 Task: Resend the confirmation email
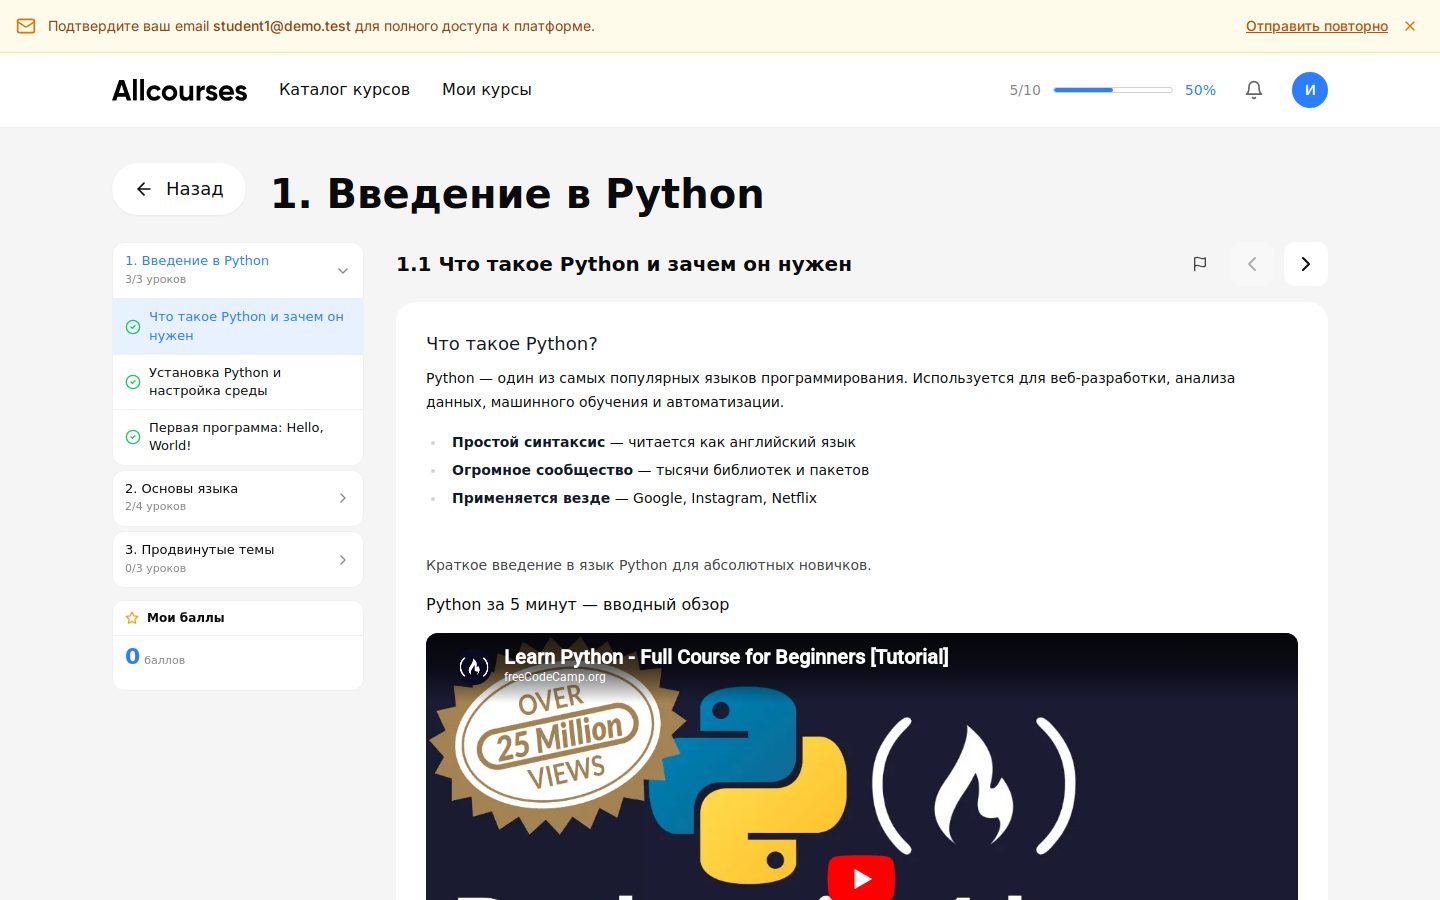coord(1316,26)
